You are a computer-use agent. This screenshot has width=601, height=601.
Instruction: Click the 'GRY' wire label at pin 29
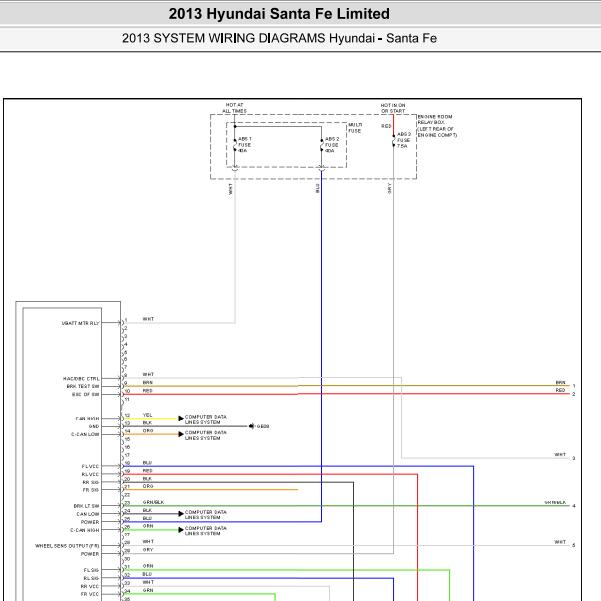coord(148,550)
